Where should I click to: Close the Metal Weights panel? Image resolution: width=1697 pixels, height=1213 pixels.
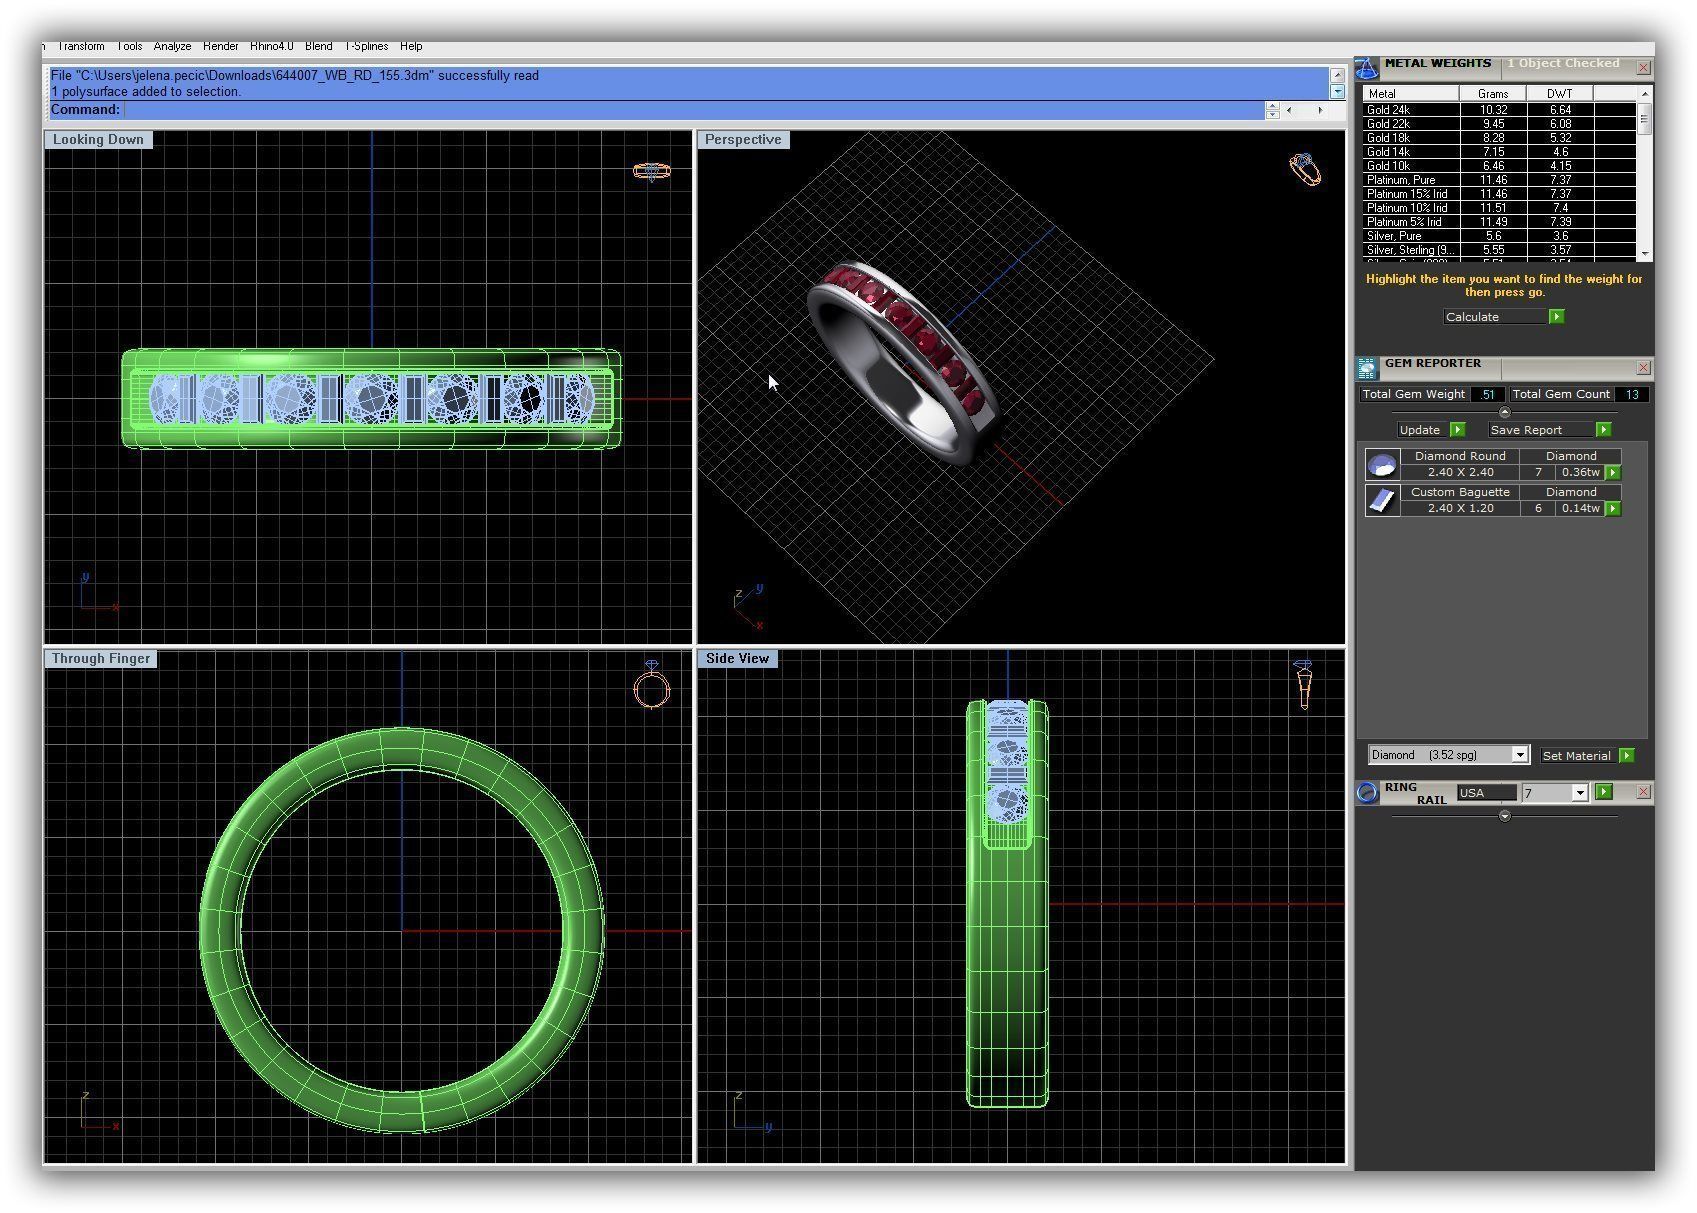pos(1643,68)
